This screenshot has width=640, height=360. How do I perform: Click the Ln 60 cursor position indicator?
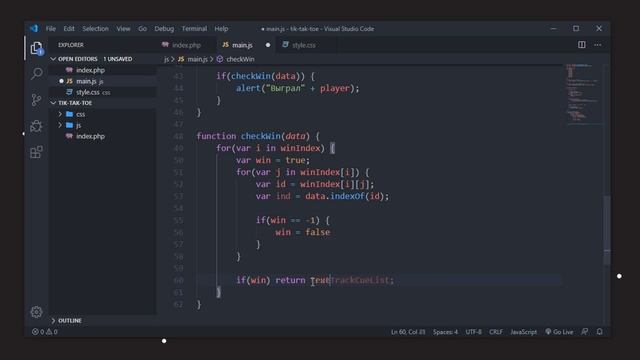pos(408,332)
